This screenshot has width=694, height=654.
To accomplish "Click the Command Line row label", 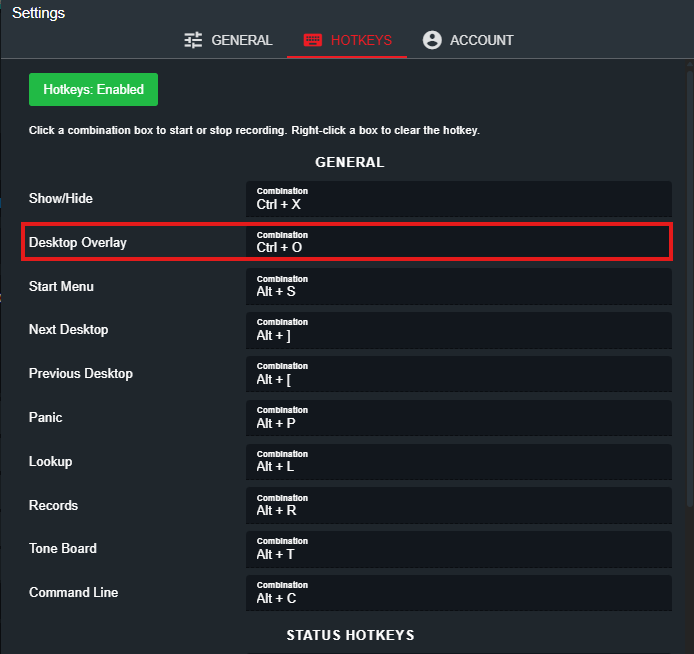I will [73, 592].
